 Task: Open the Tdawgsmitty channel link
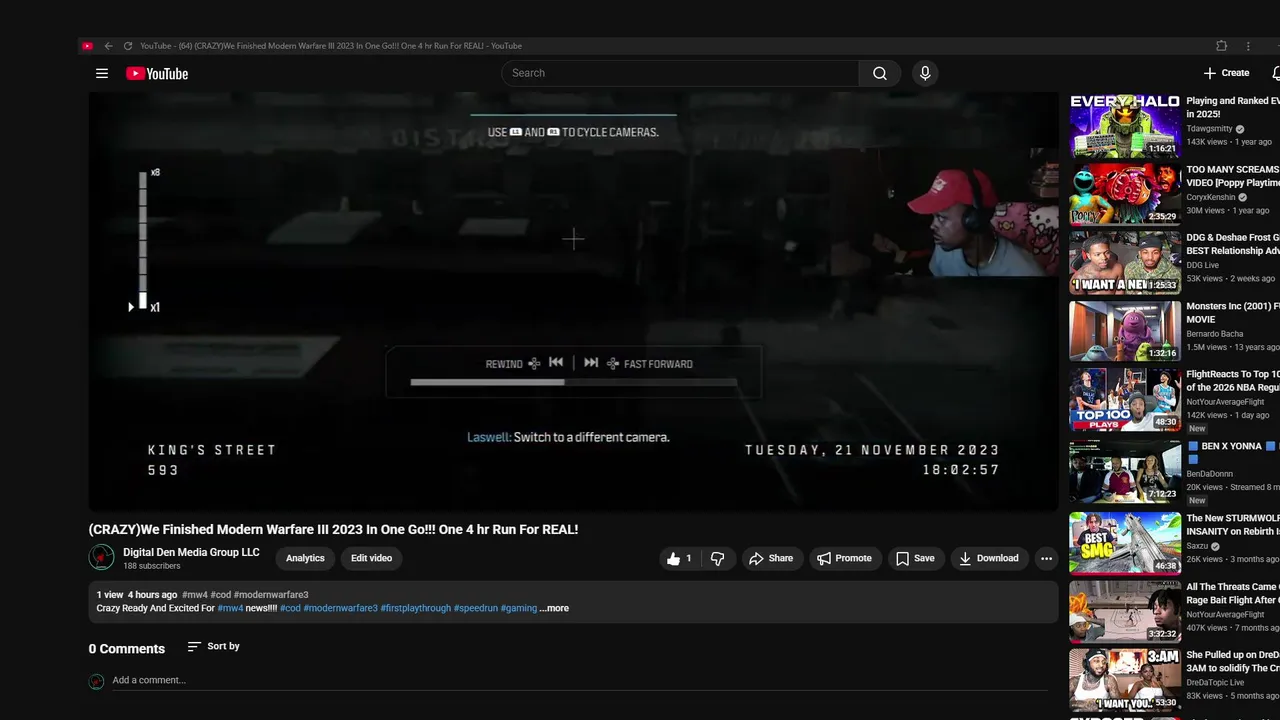click(1209, 129)
